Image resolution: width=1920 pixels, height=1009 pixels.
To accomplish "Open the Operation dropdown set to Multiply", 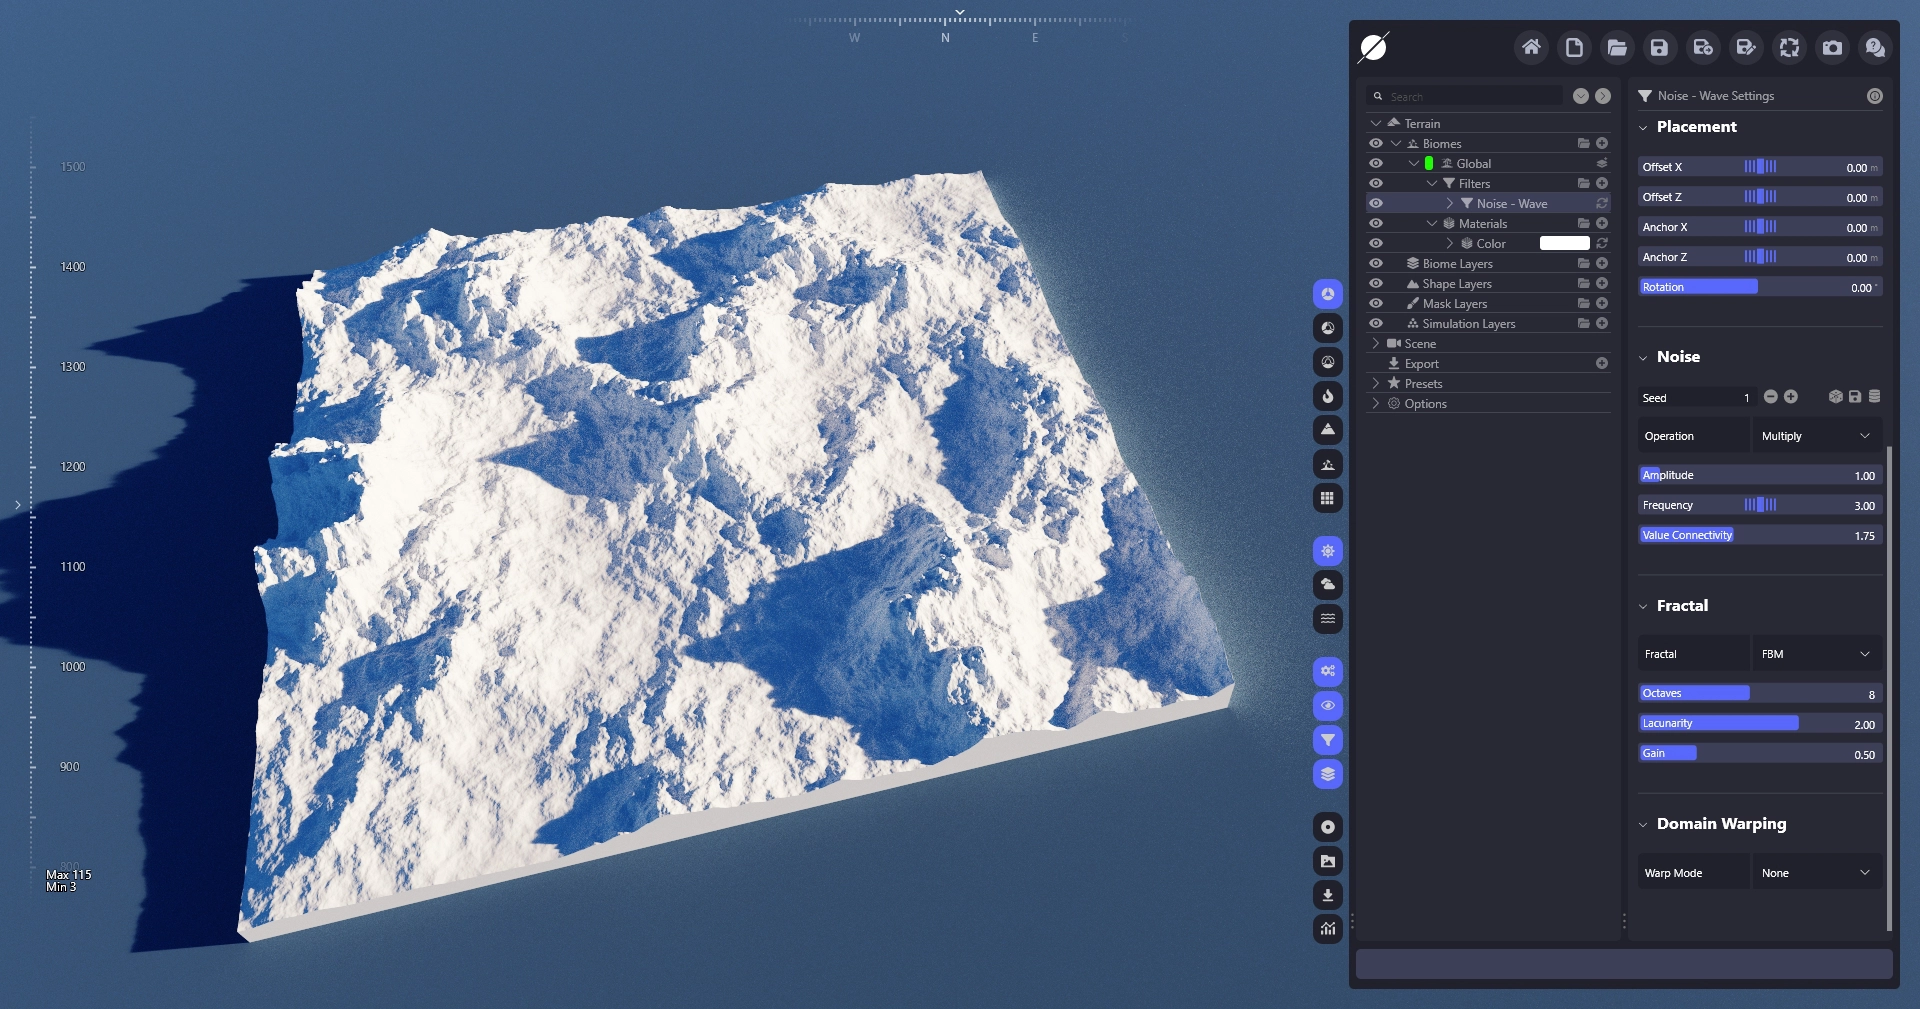I will [1814, 436].
